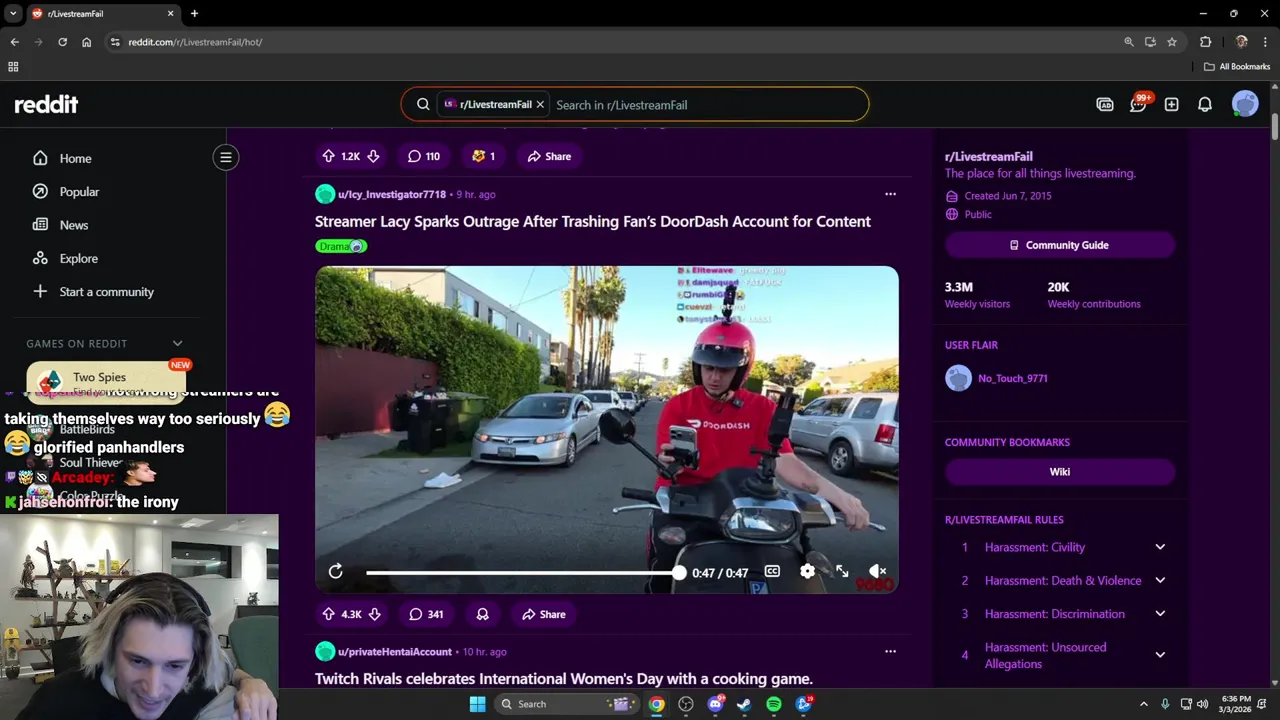
Task: Remove r/LivestreamFail scope from search
Action: point(540,104)
